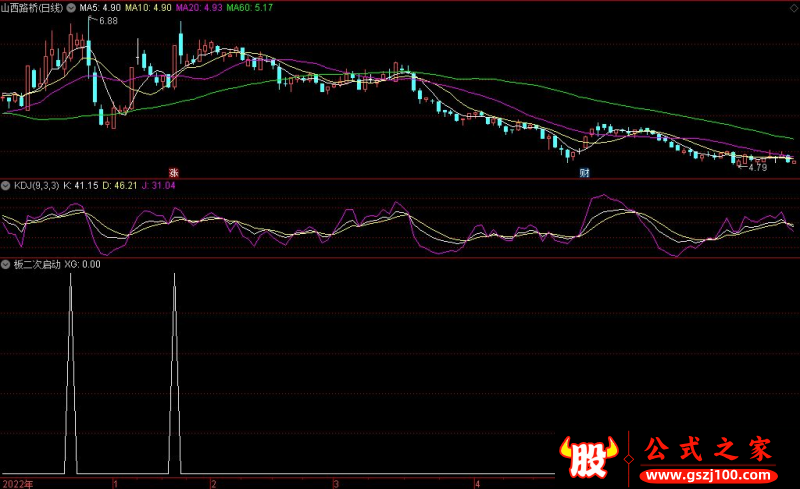Click the red 涨 marker icon
Screen dimensions: 800x489
[x=173, y=171]
